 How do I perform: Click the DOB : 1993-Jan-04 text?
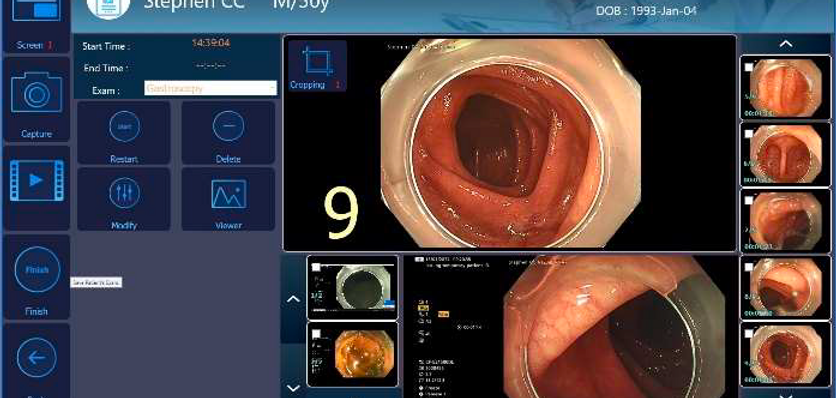pyautogui.click(x=646, y=11)
